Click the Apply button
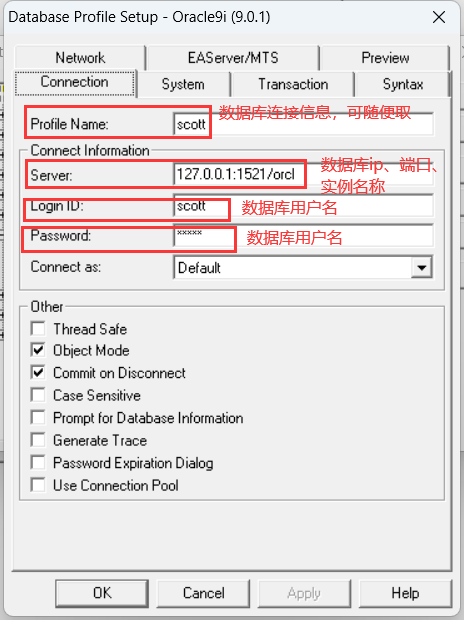The height and width of the screenshot is (620, 464). 304,593
